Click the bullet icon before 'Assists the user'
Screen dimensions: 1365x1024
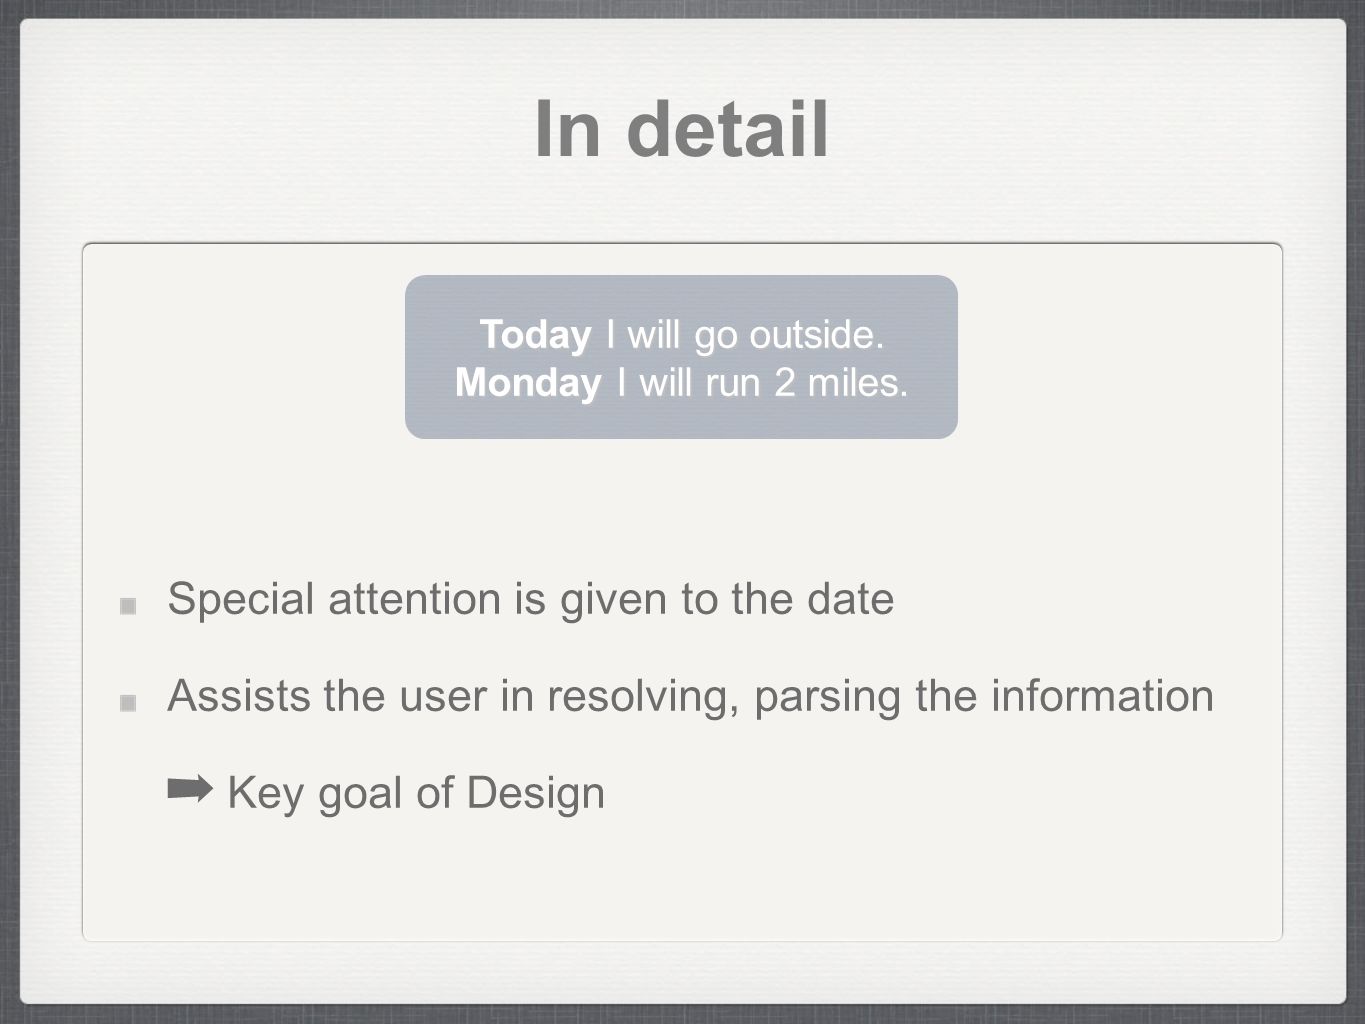coord(127,703)
